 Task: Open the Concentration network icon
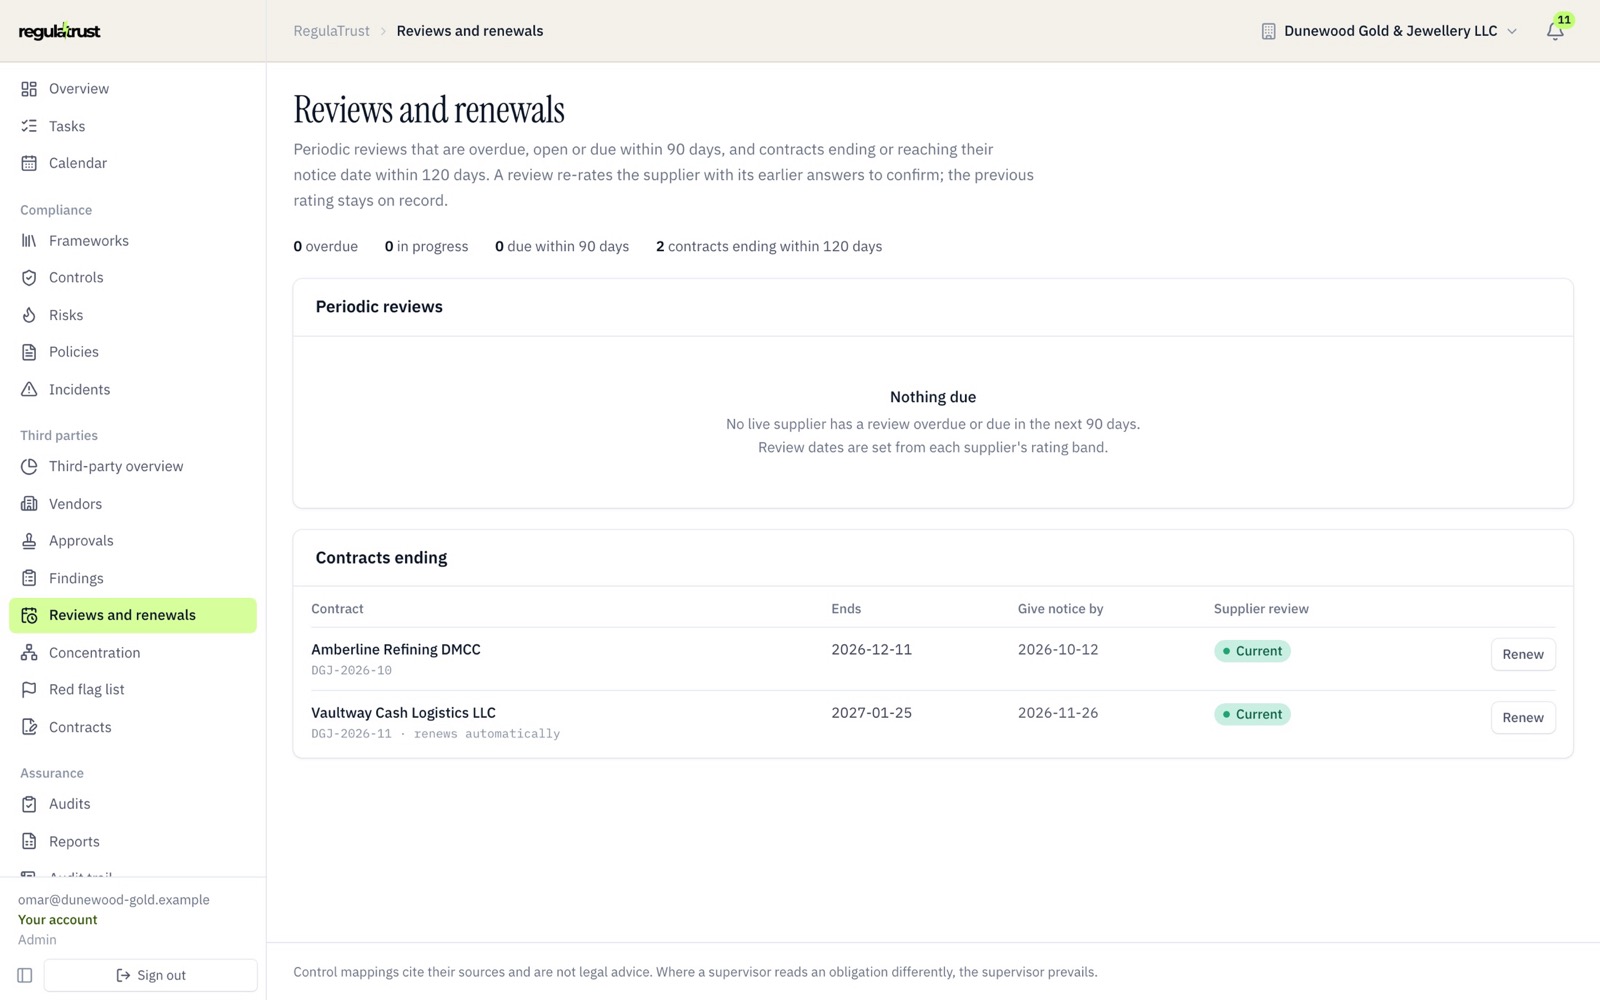coord(29,653)
